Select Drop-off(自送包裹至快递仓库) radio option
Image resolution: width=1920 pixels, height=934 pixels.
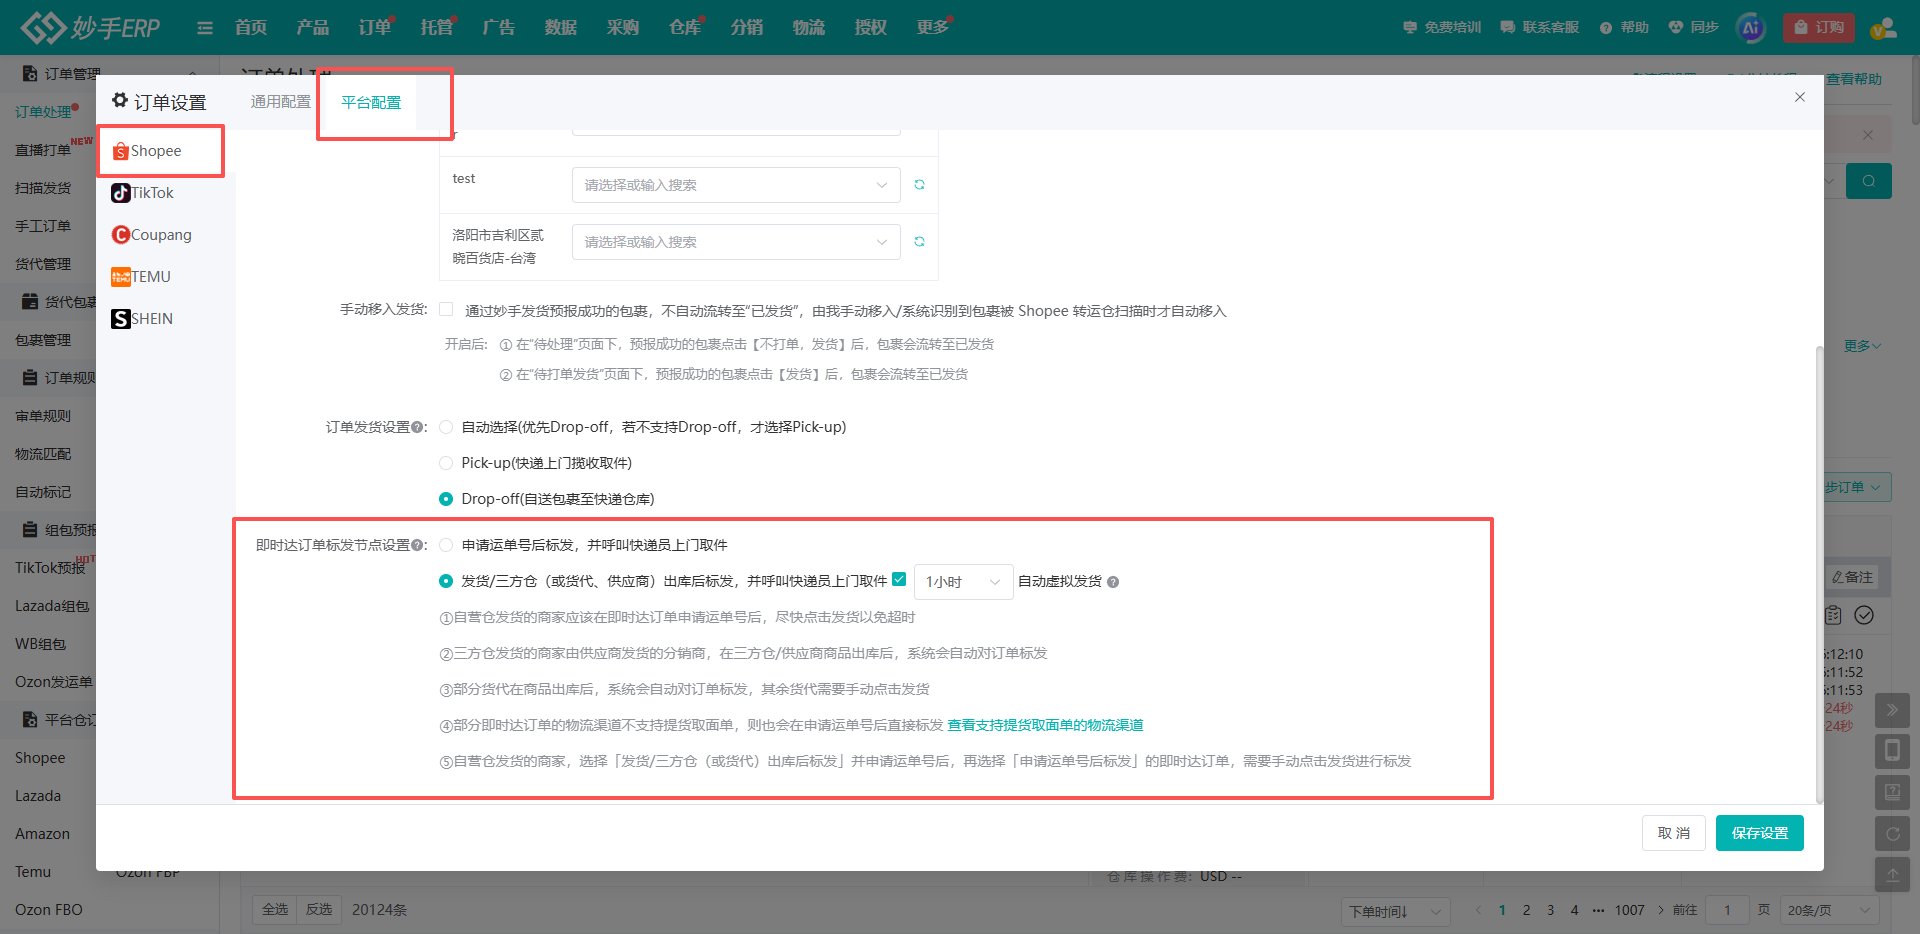point(446,499)
